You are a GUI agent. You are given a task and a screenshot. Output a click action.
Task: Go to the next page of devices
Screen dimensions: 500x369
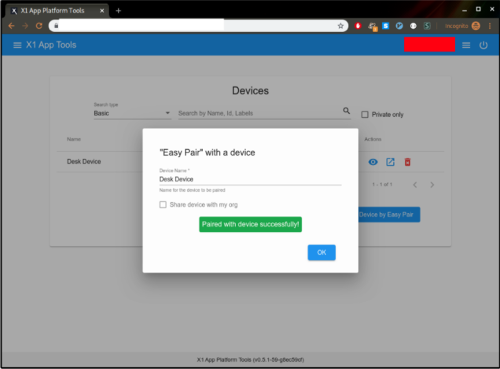[x=432, y=185]
